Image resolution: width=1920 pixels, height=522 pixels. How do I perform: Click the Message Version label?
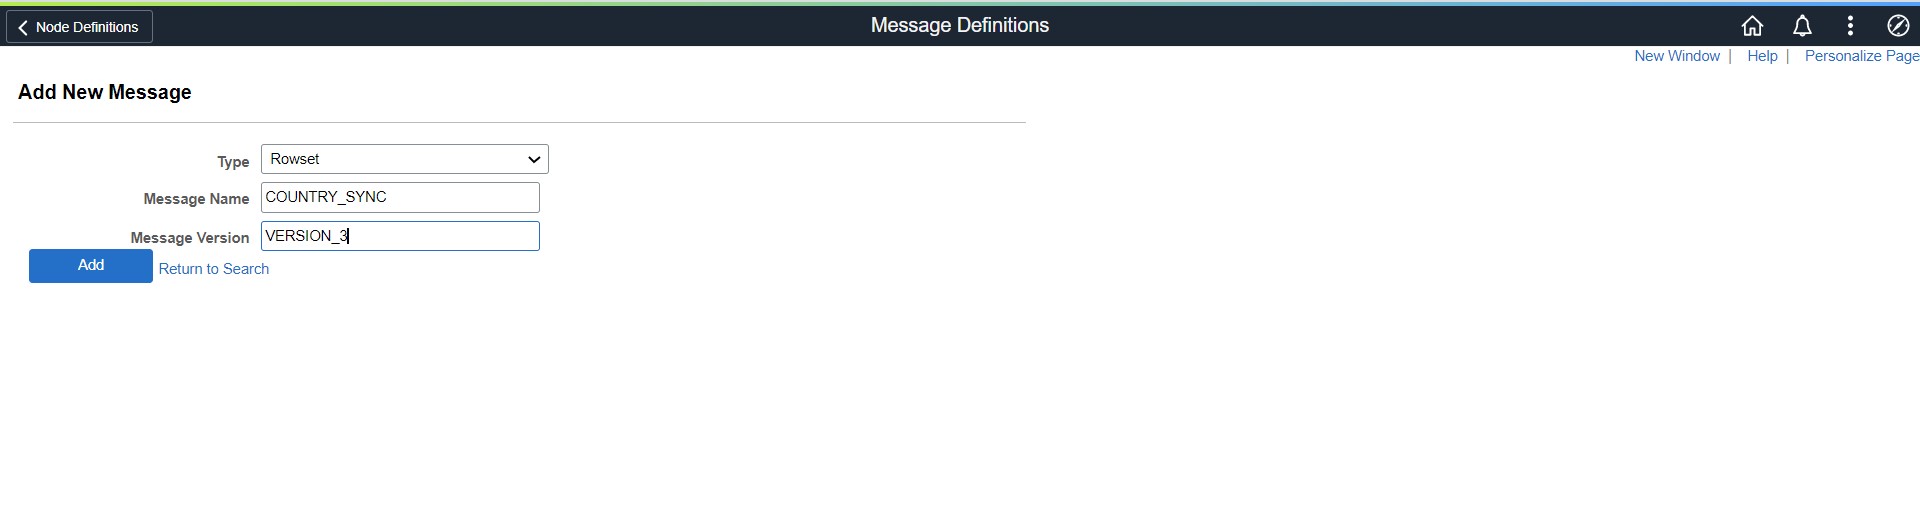190,238
